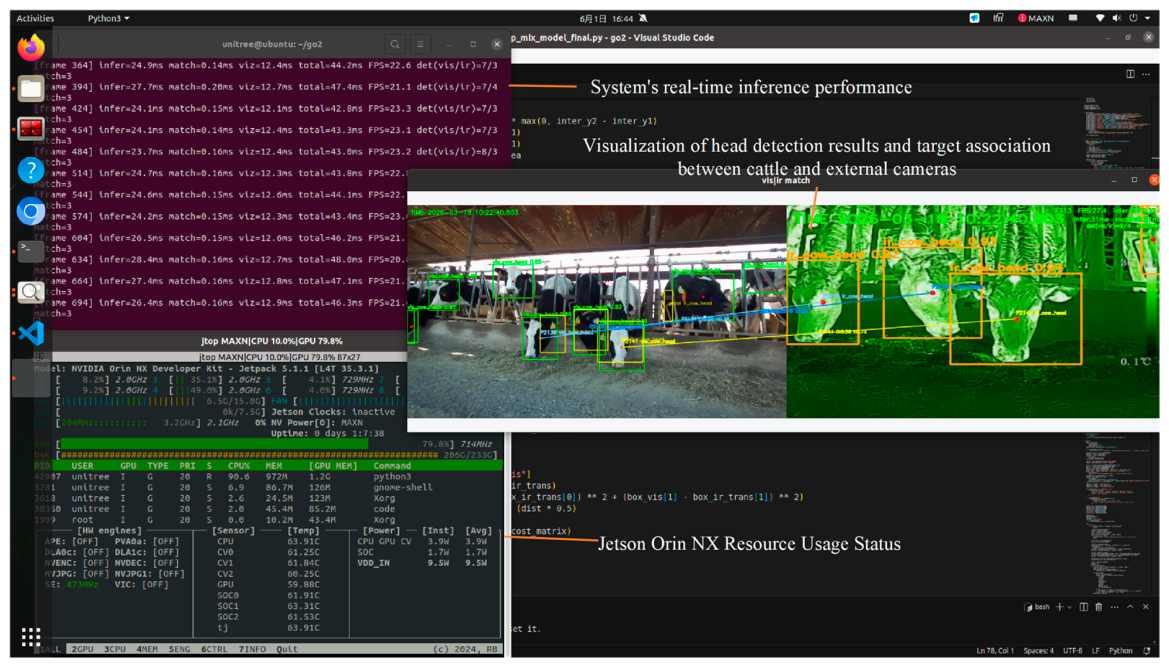Click the terminal search magnifier icon
1169x667 pixels.
click(395, 45)
